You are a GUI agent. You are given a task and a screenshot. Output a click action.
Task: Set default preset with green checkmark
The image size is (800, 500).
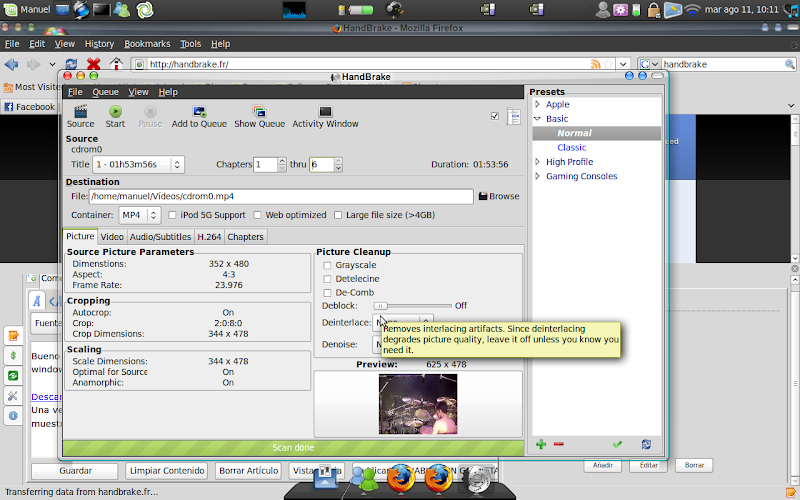click(617, 444)
